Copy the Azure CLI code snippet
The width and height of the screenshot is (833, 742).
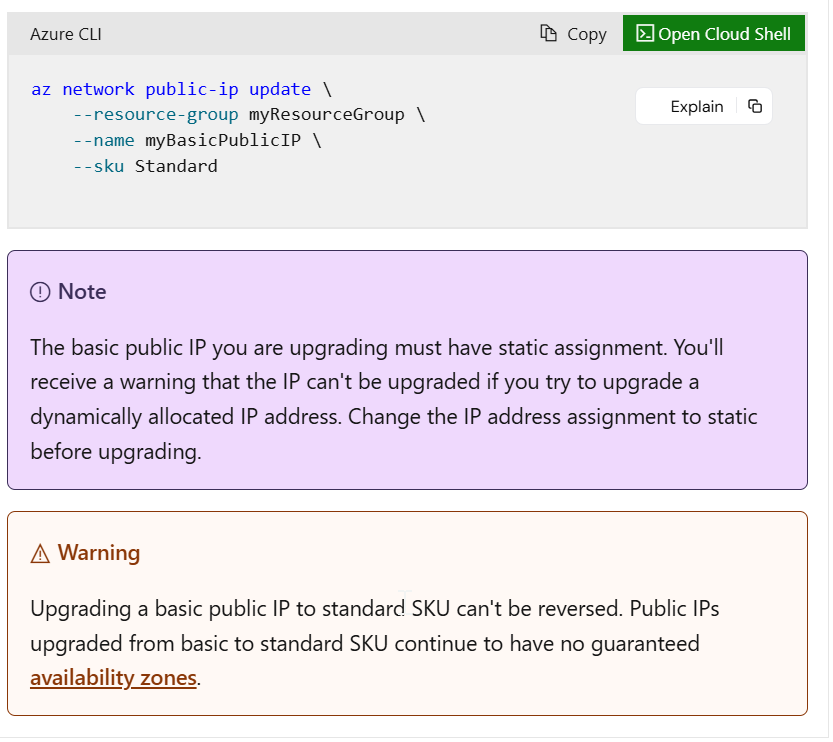(572, 33)
